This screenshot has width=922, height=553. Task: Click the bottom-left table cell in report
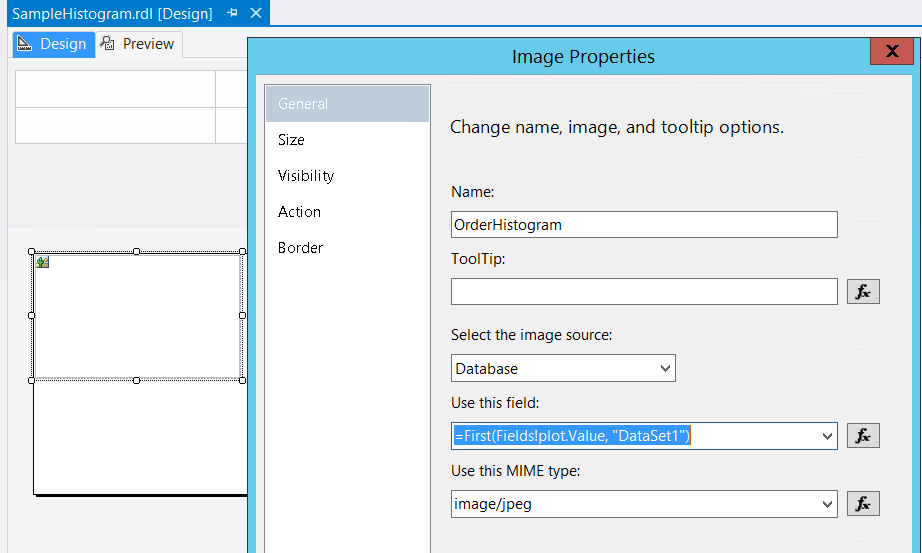pyautogui.click(x=115, y=125)
